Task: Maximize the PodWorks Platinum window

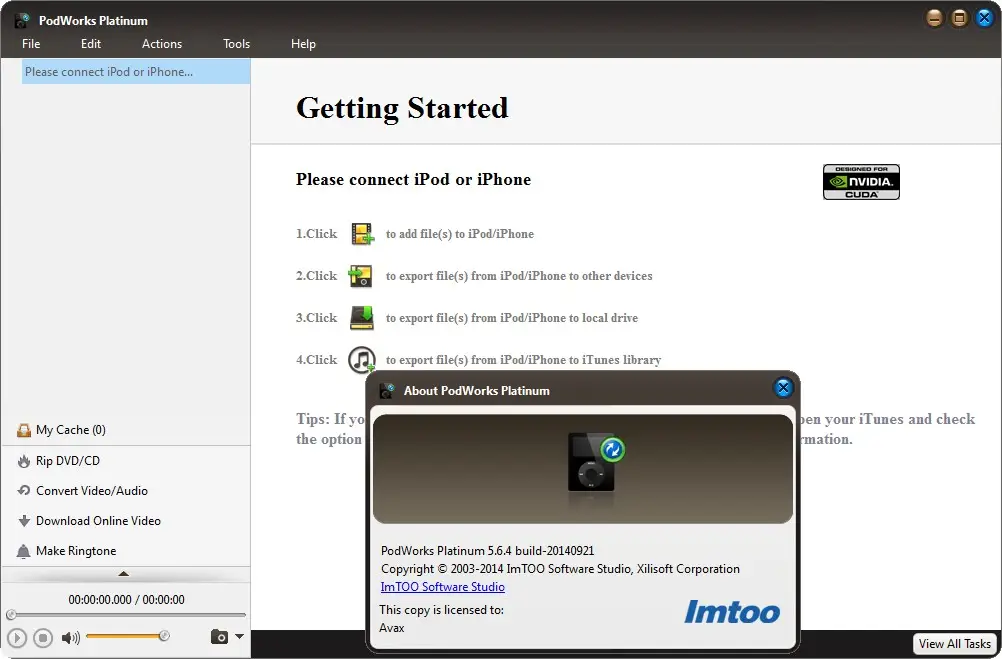Action: tap(959, 18)
